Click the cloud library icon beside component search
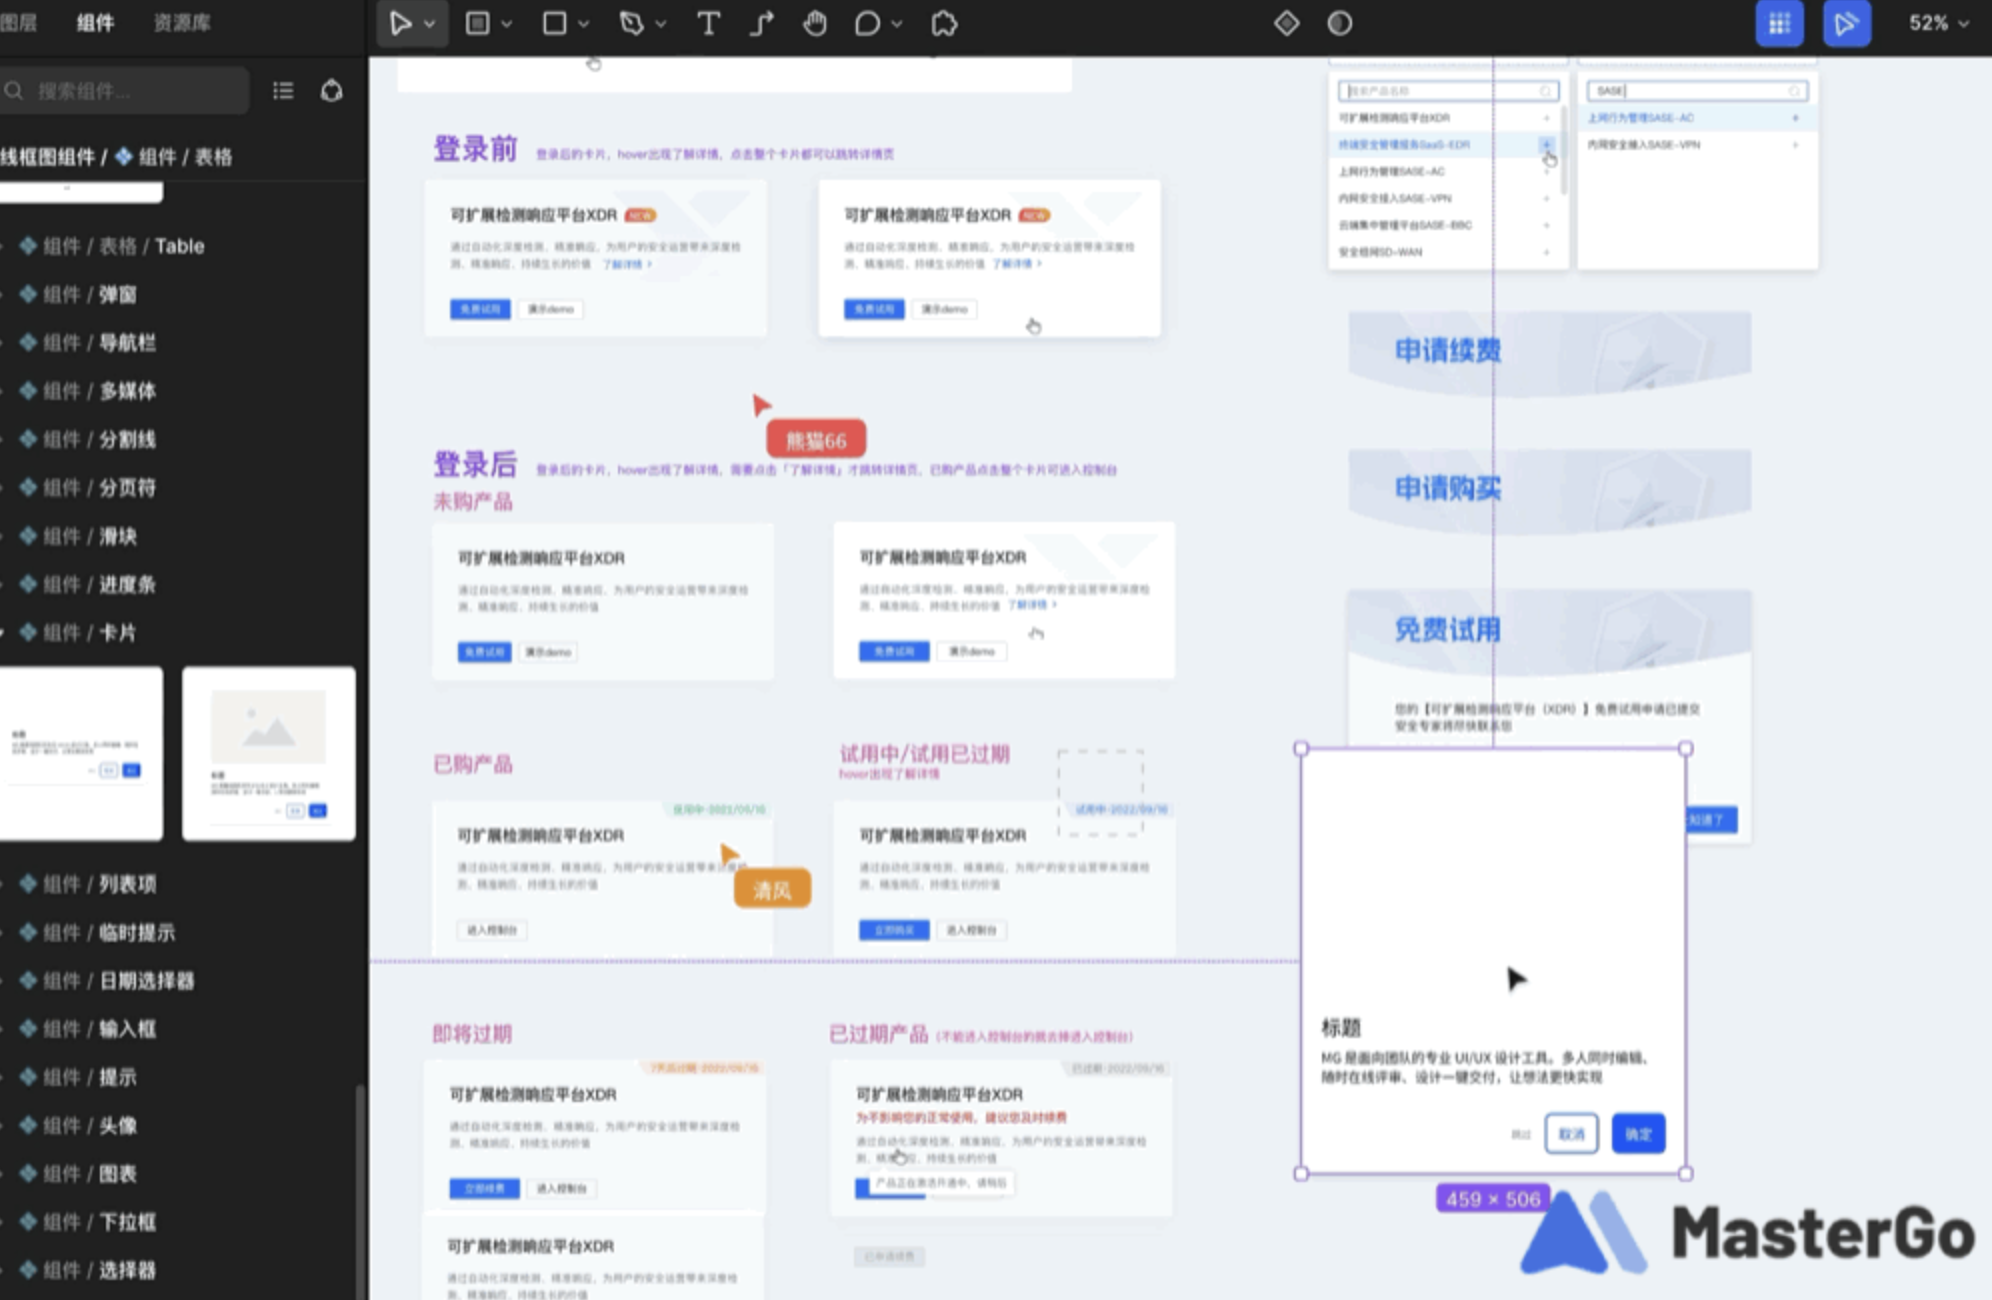This screenshot has height=1300, width=1992. pos(331,90)
